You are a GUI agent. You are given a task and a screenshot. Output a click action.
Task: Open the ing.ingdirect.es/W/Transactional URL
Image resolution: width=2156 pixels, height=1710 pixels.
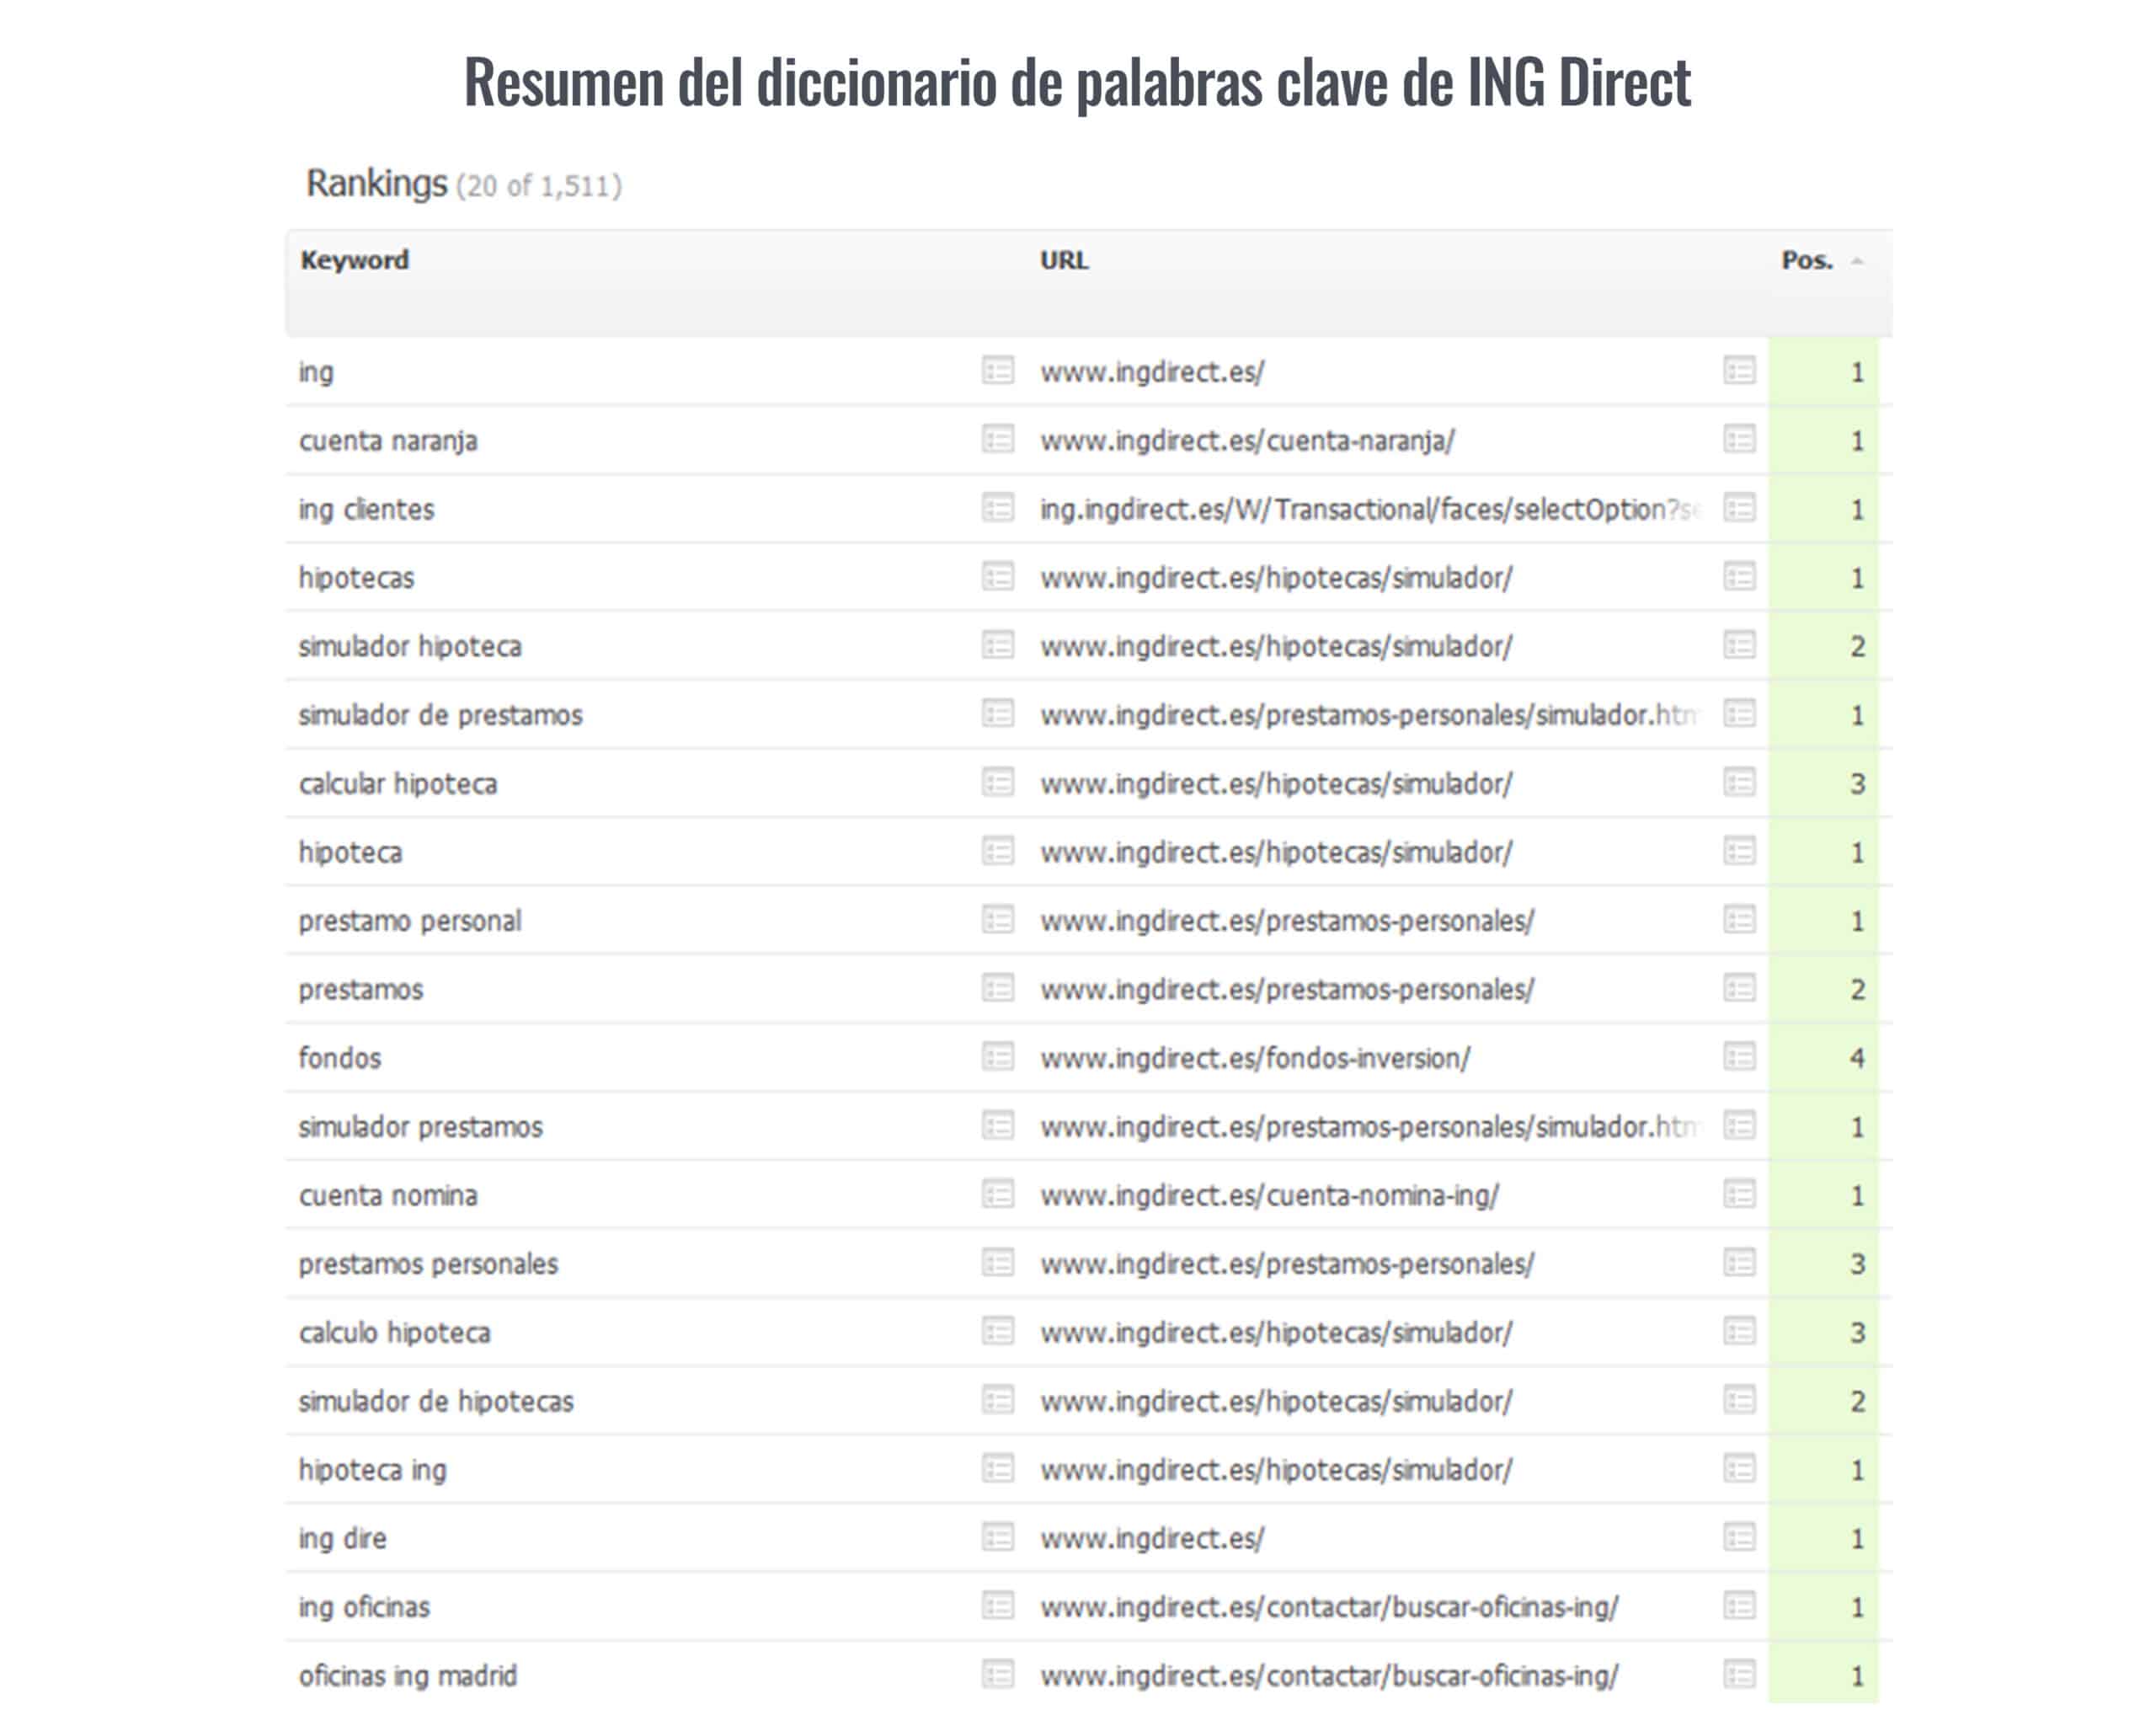pyautogui.click(x=1370, y=509)
